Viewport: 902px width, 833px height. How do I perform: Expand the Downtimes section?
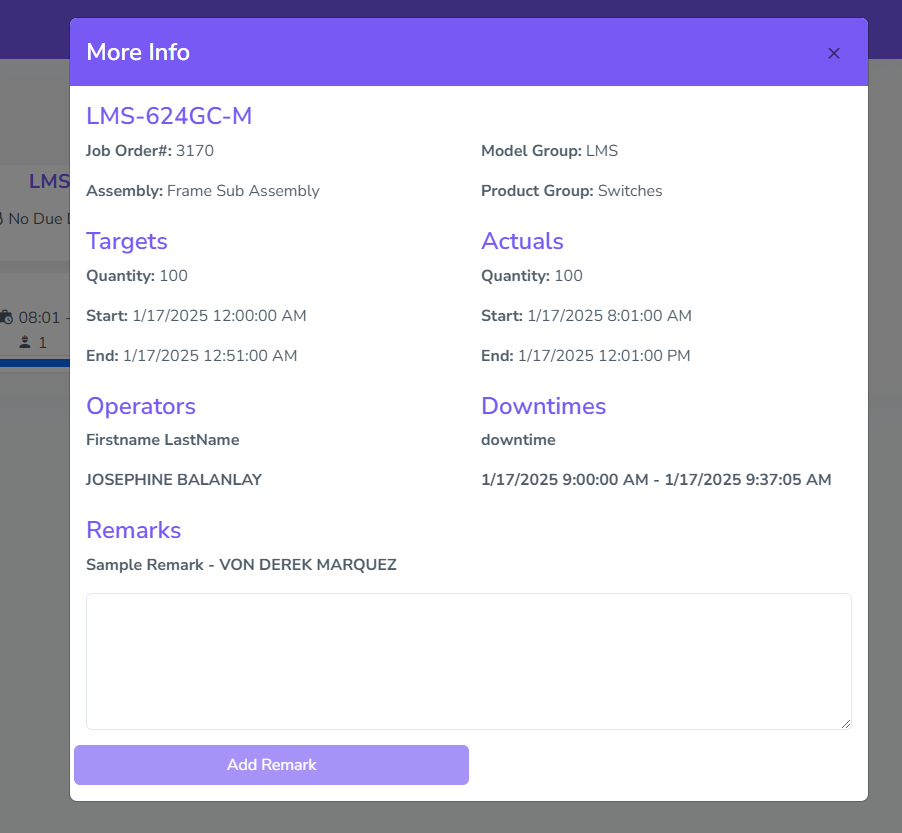(x=543, y=406)
